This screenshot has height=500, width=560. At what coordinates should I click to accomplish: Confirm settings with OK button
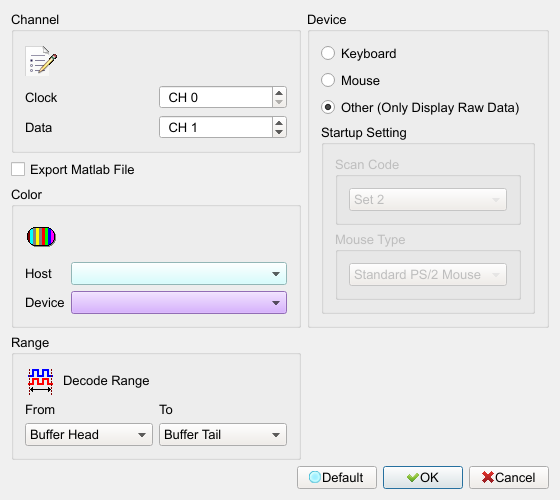[423, 478]
